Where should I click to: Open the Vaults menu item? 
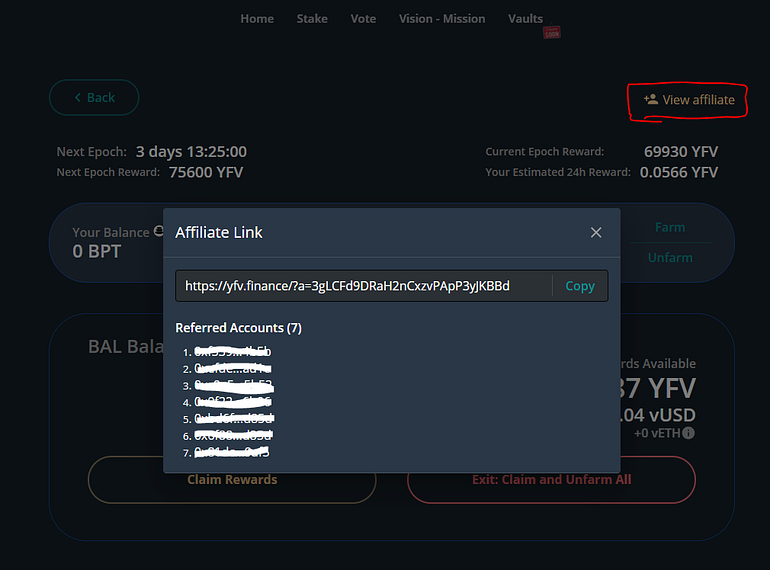[525, 19]
